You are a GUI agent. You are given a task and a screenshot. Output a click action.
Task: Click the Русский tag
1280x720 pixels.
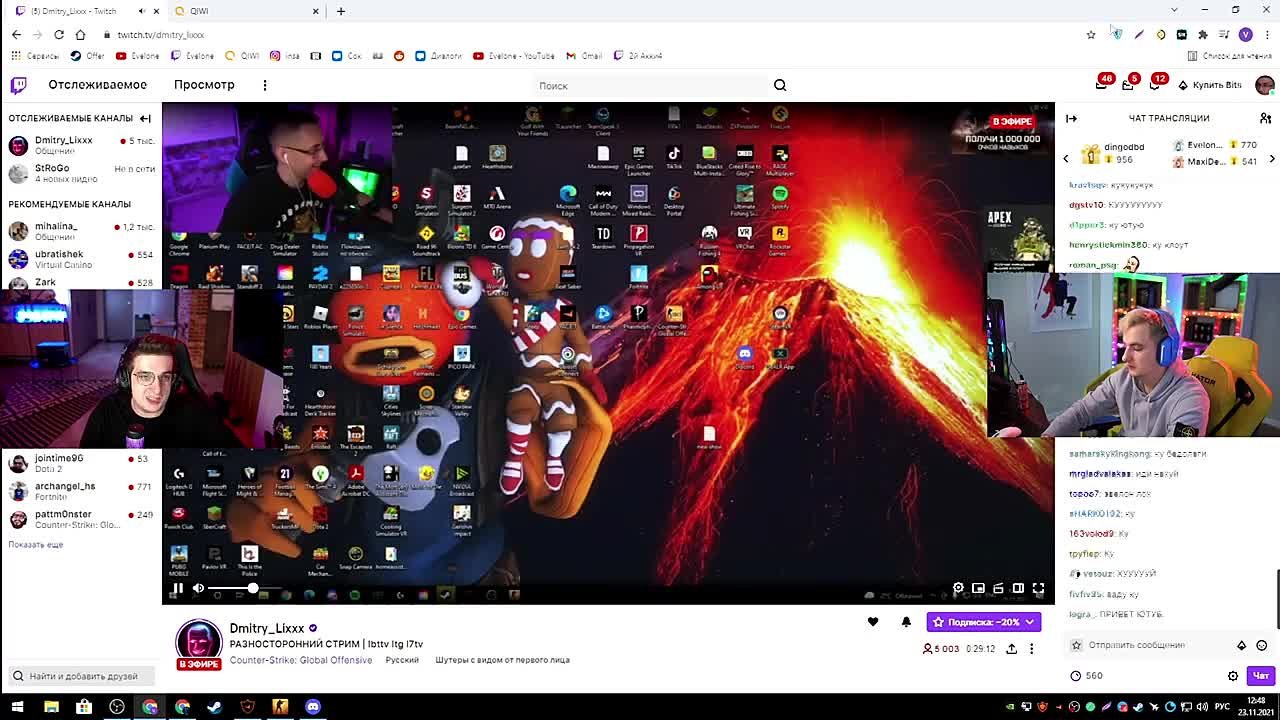click(x=402, y=660)
